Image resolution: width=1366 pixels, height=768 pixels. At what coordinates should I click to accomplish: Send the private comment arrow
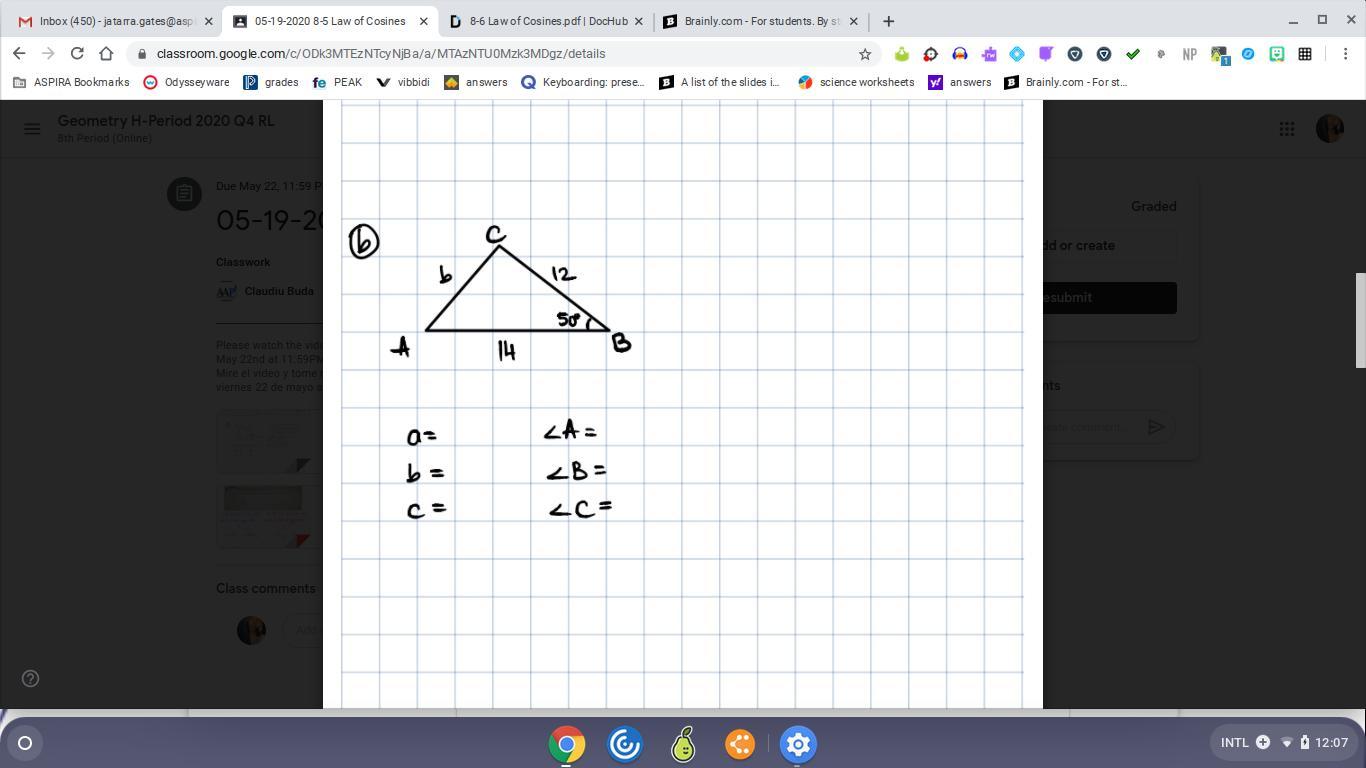tap(1156, 427)
